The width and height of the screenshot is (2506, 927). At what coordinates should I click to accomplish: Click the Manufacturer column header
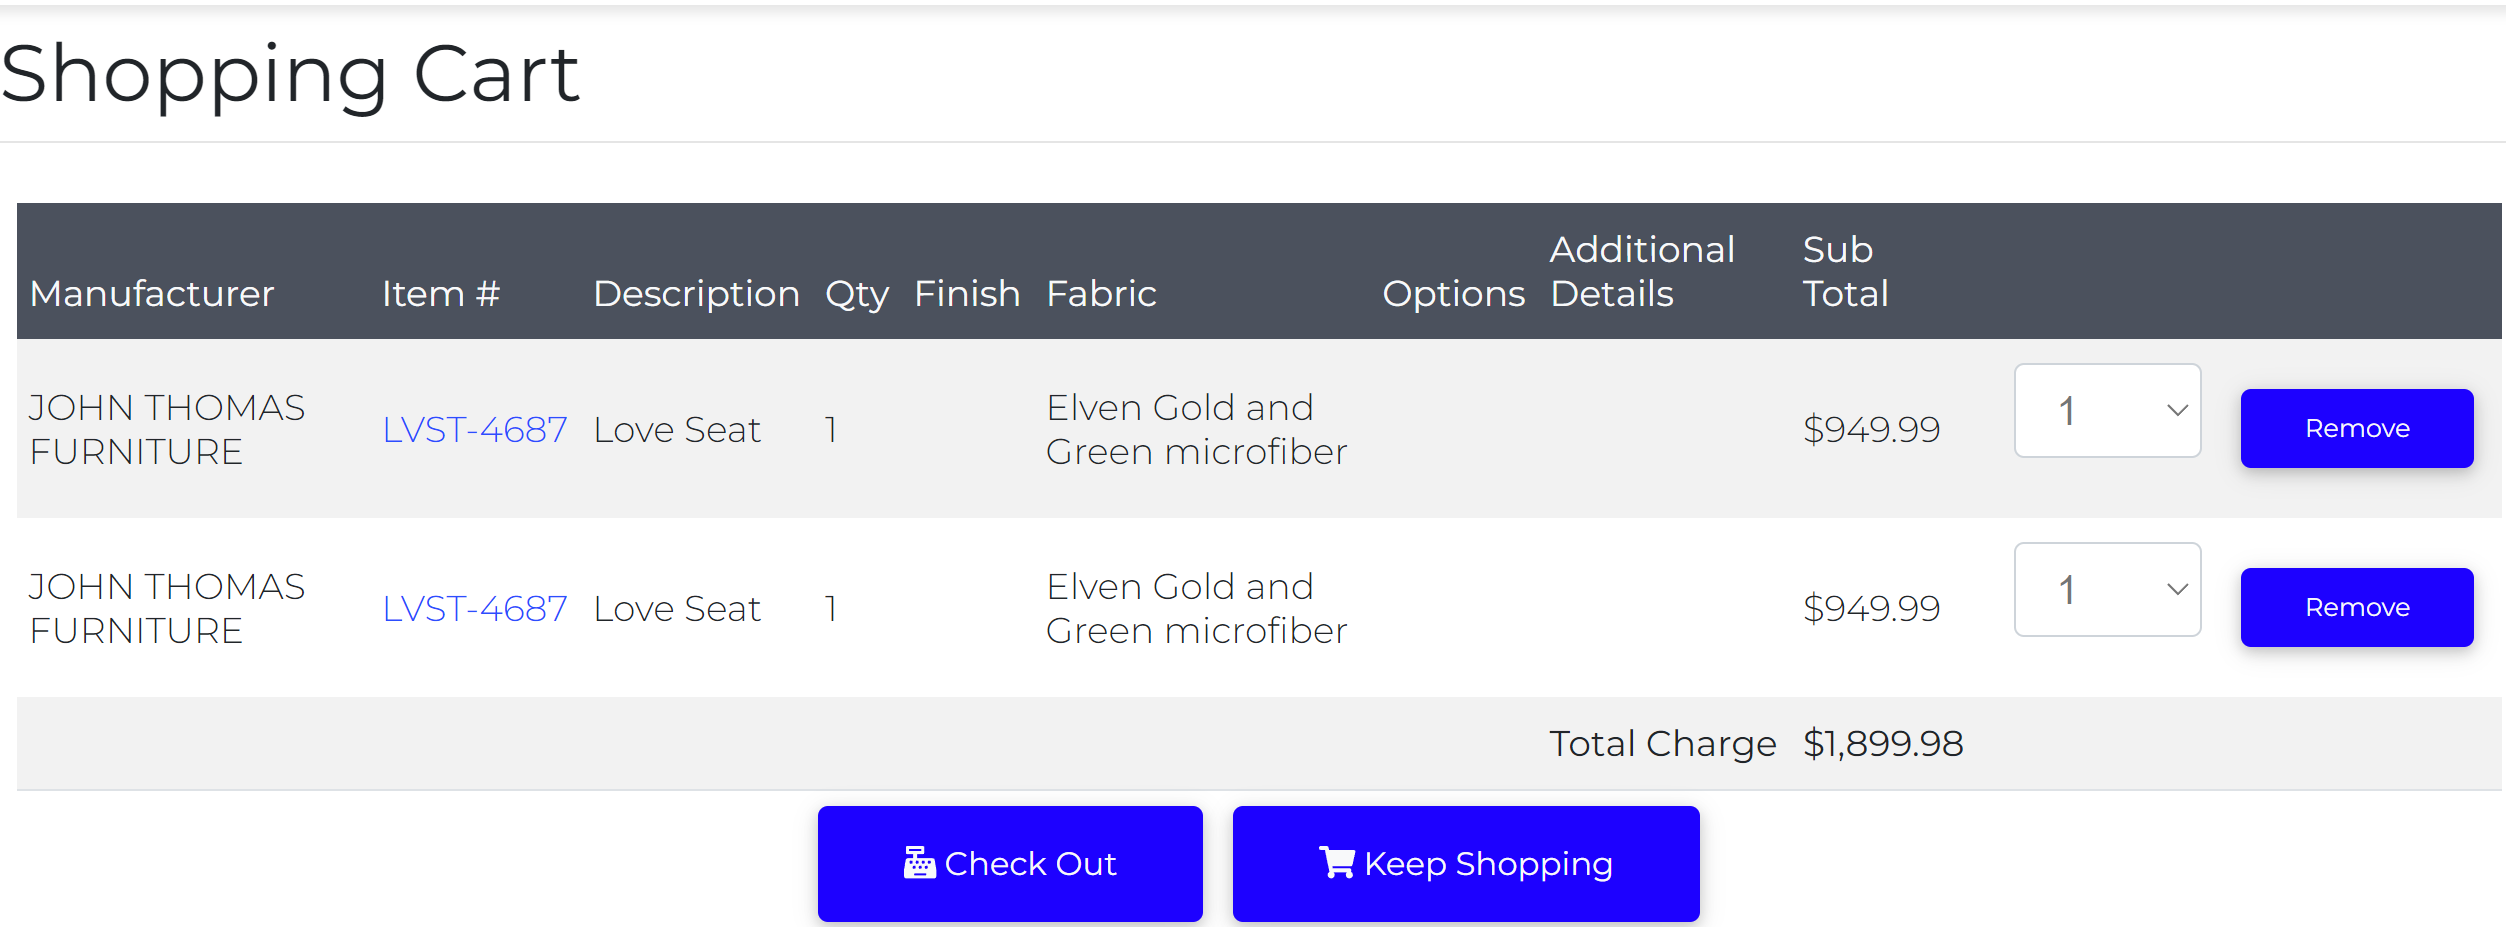point(152,294)
